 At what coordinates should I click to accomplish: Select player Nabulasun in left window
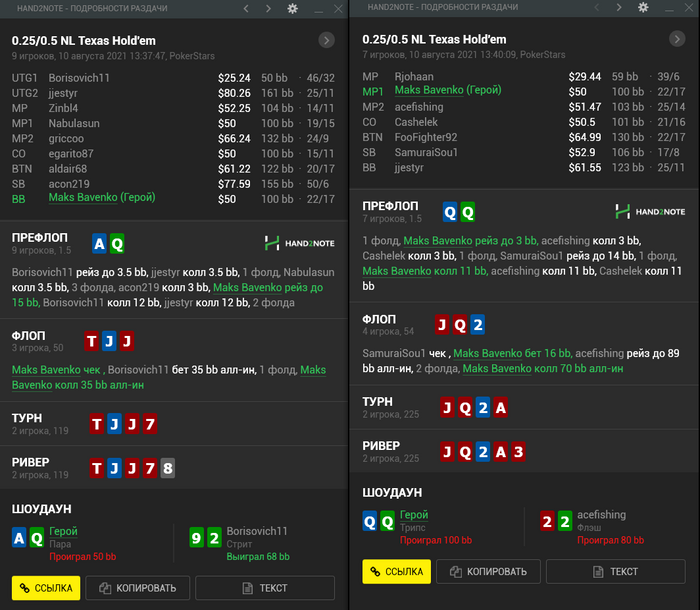click(74, 123)
